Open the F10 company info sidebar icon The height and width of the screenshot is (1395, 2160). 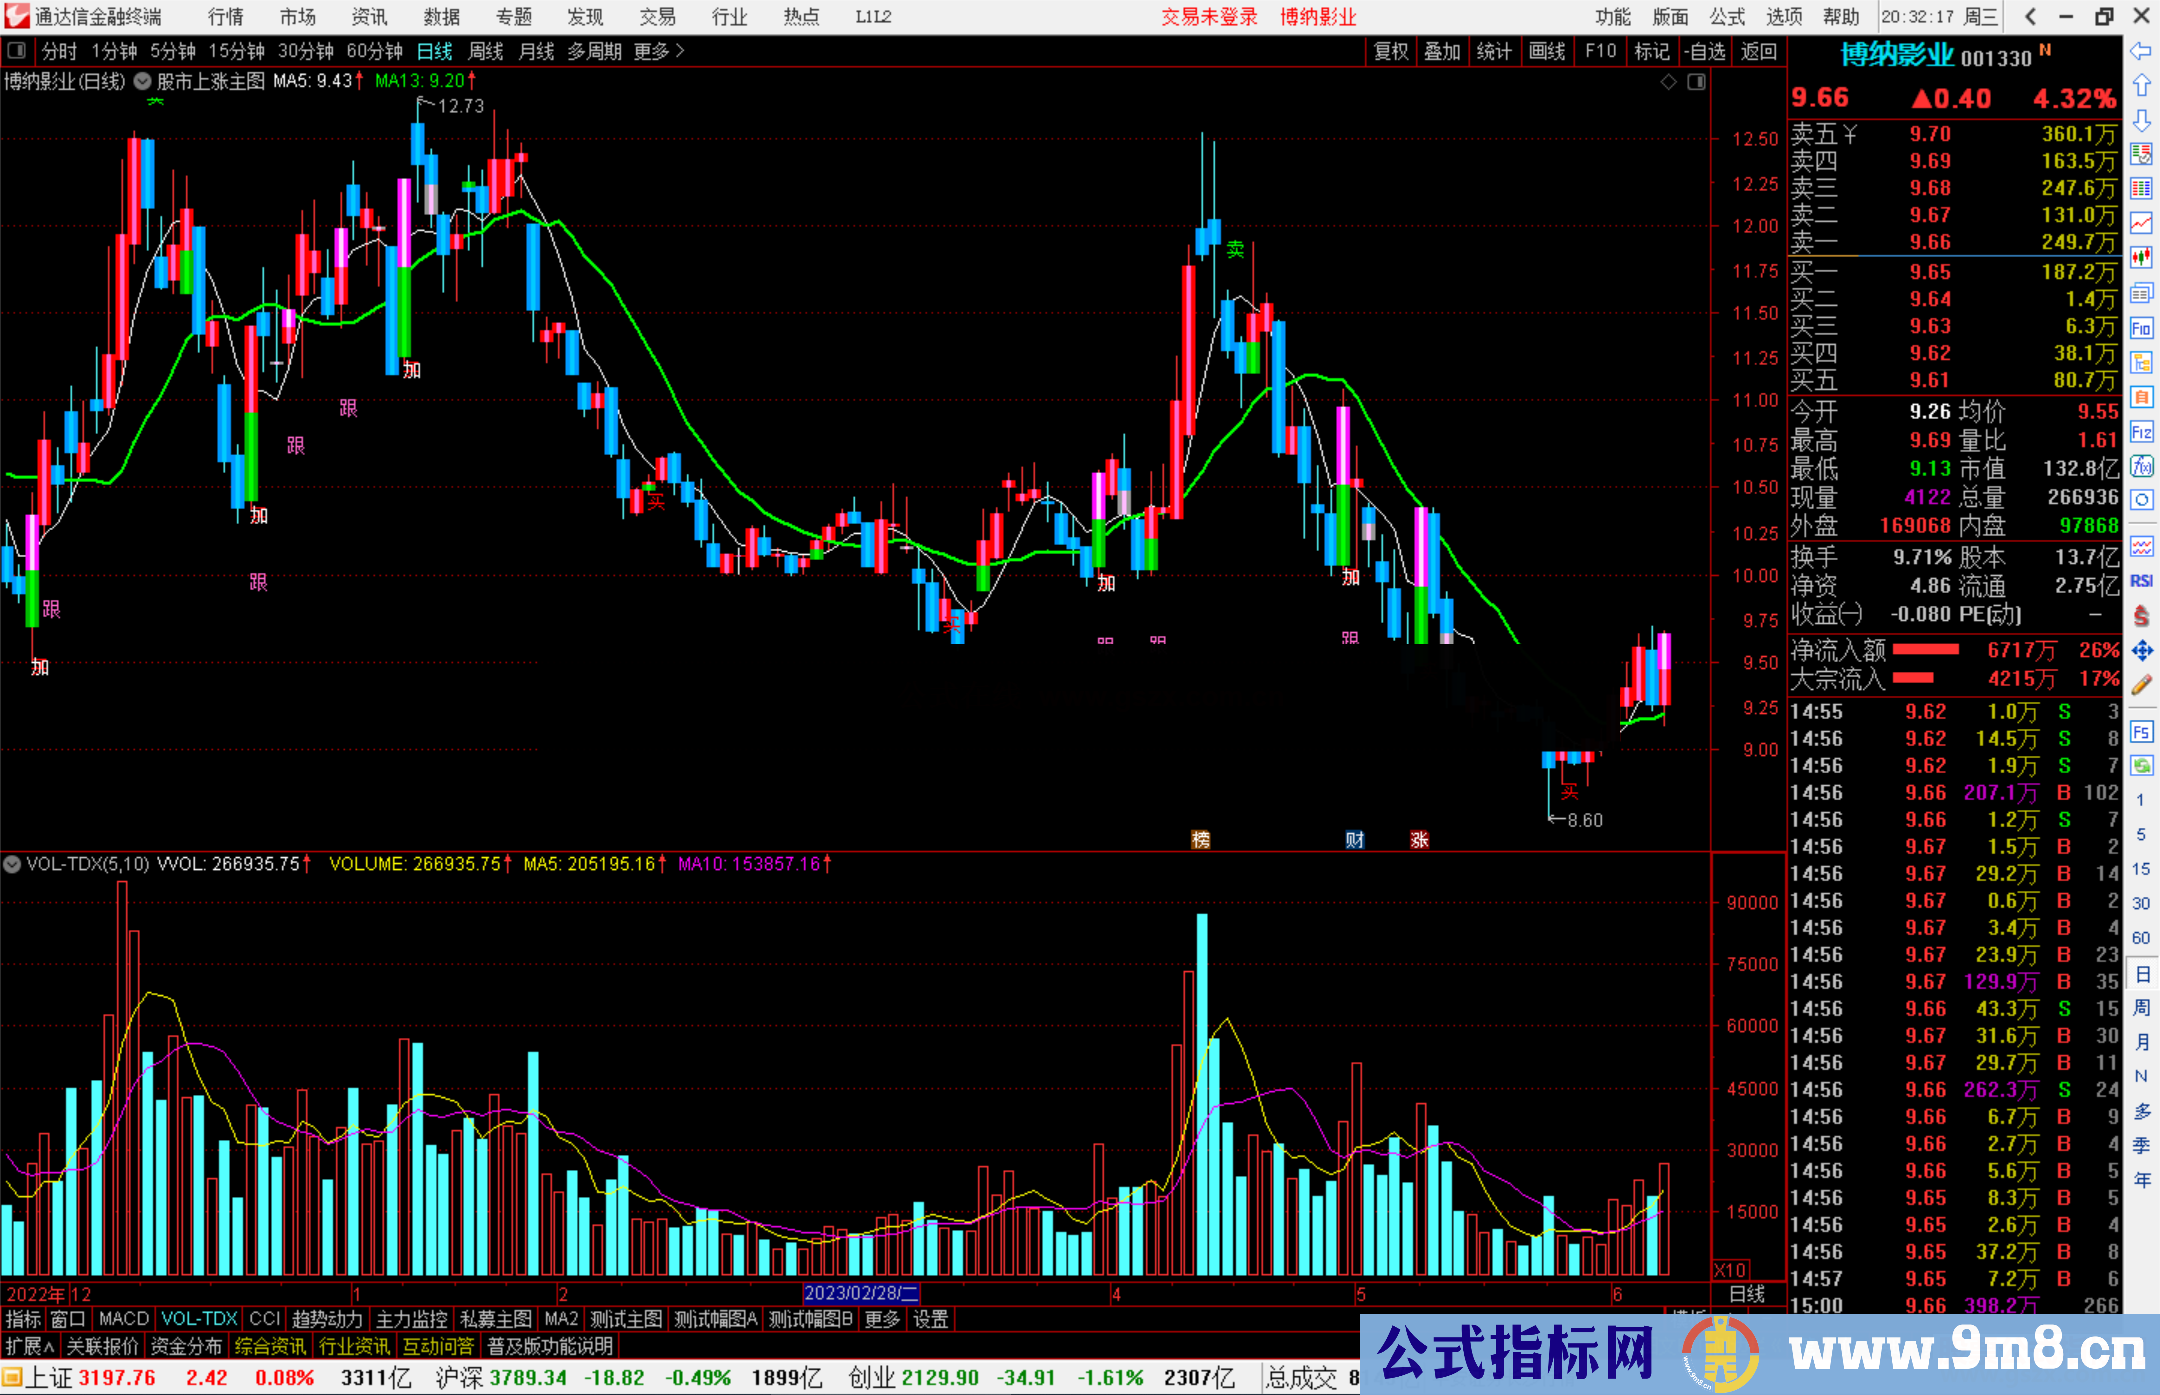click(x=2141, y=328)
